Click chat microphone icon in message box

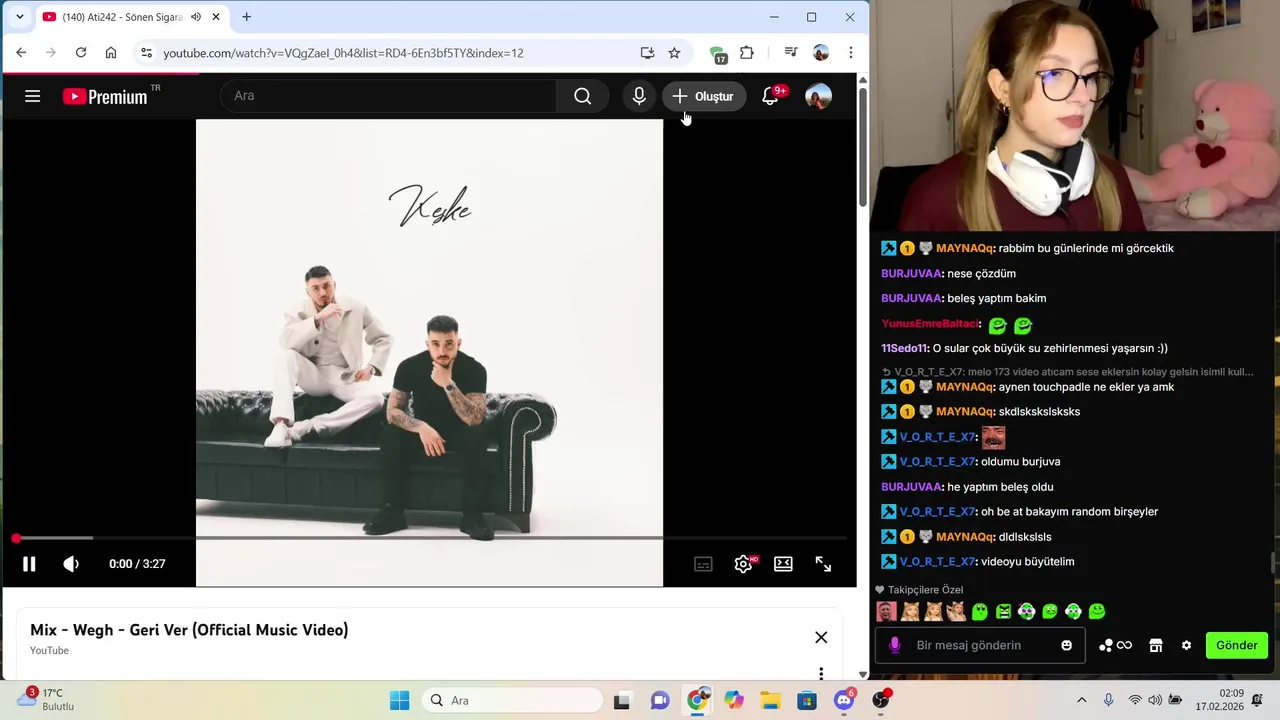(x=894, y=646)
